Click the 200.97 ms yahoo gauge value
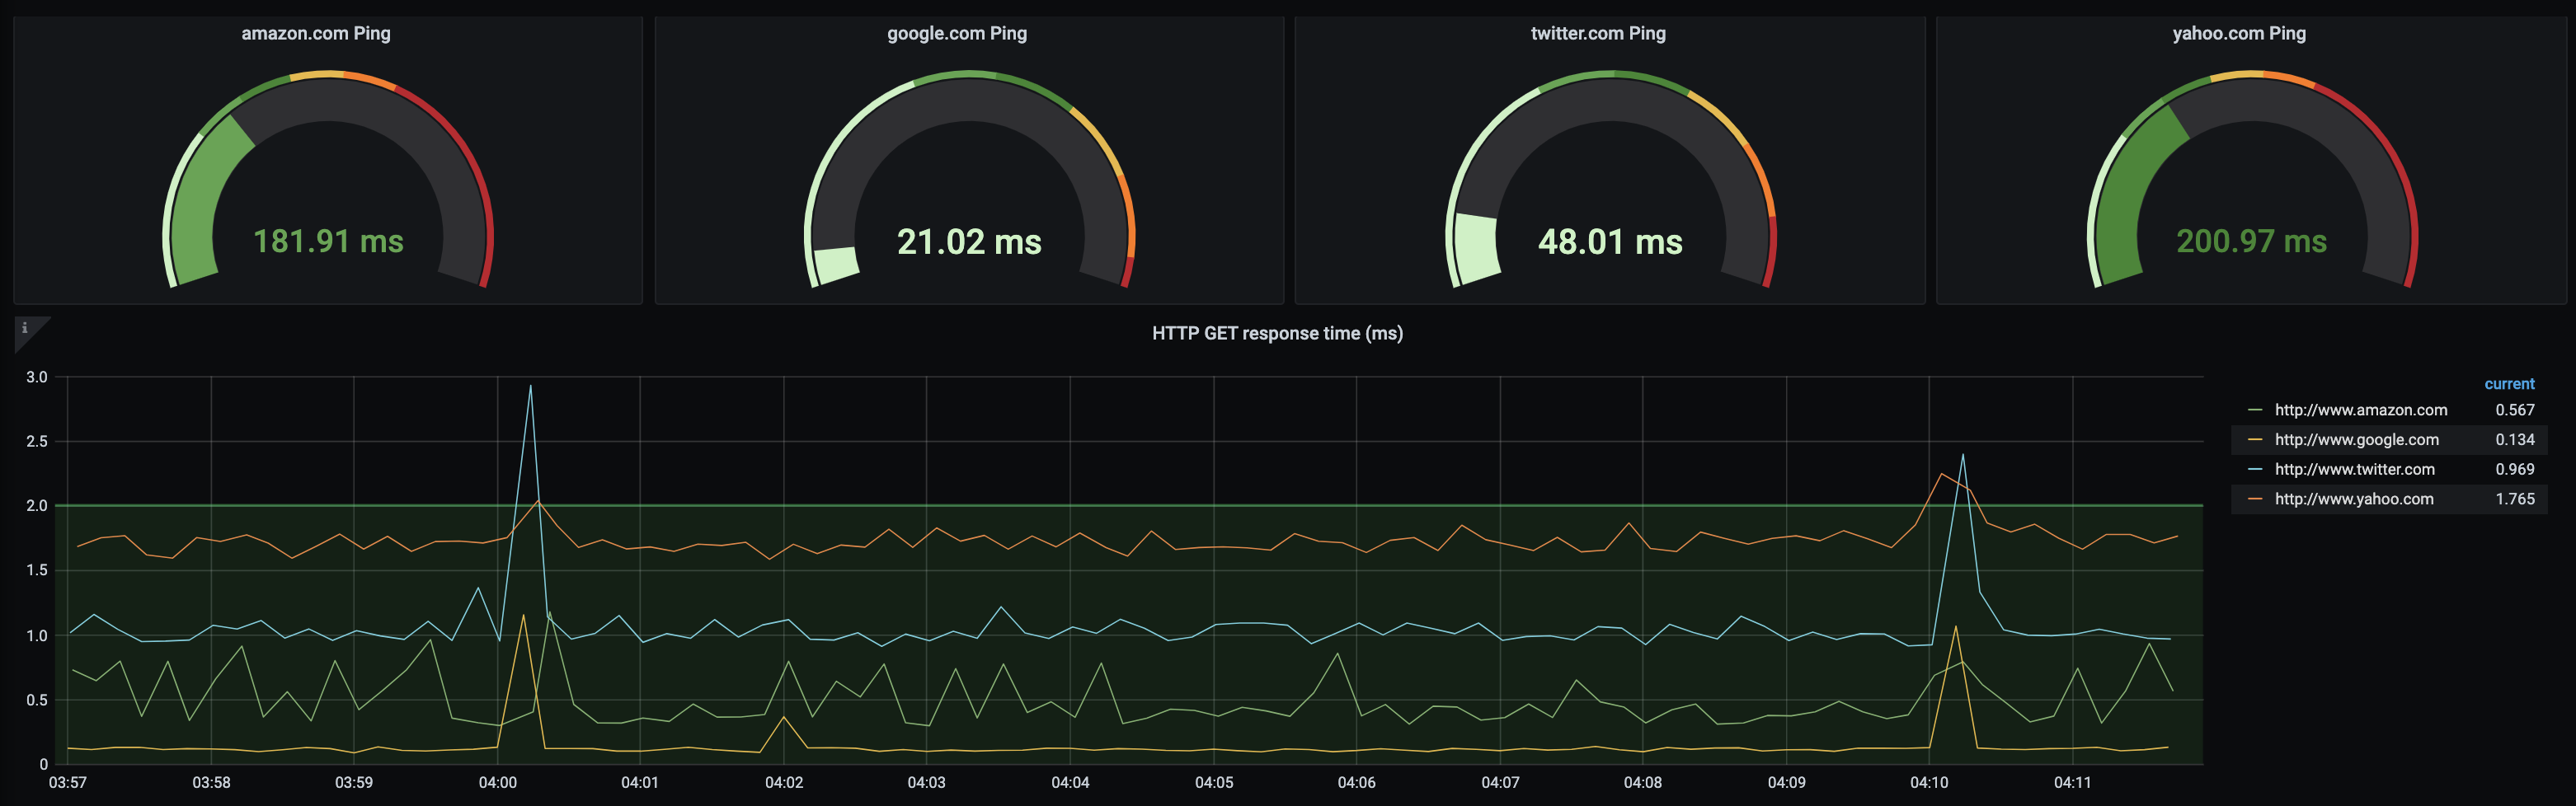Image resolution: width=2576 pixels, height=806 pixels. point(2252,241)
